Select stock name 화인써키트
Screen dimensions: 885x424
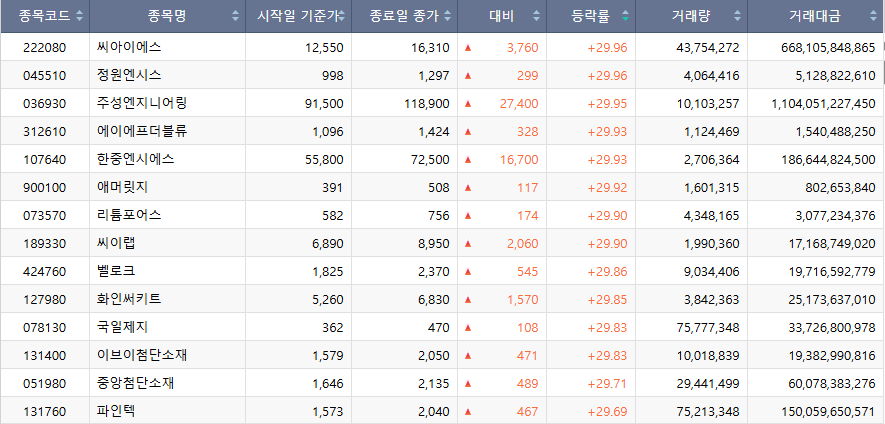[x=129, y=299]
